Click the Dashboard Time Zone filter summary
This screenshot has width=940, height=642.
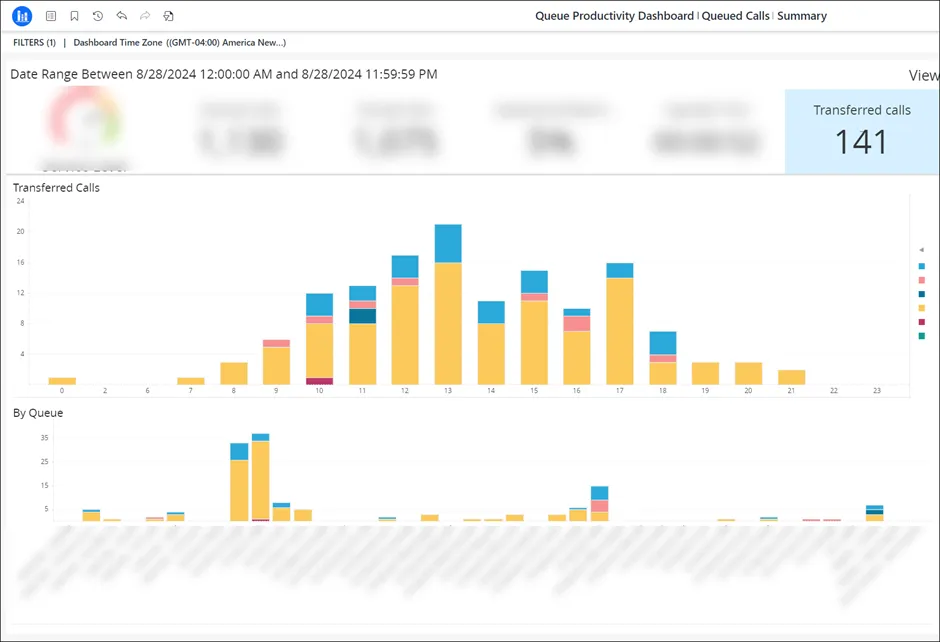click(179, 43)
